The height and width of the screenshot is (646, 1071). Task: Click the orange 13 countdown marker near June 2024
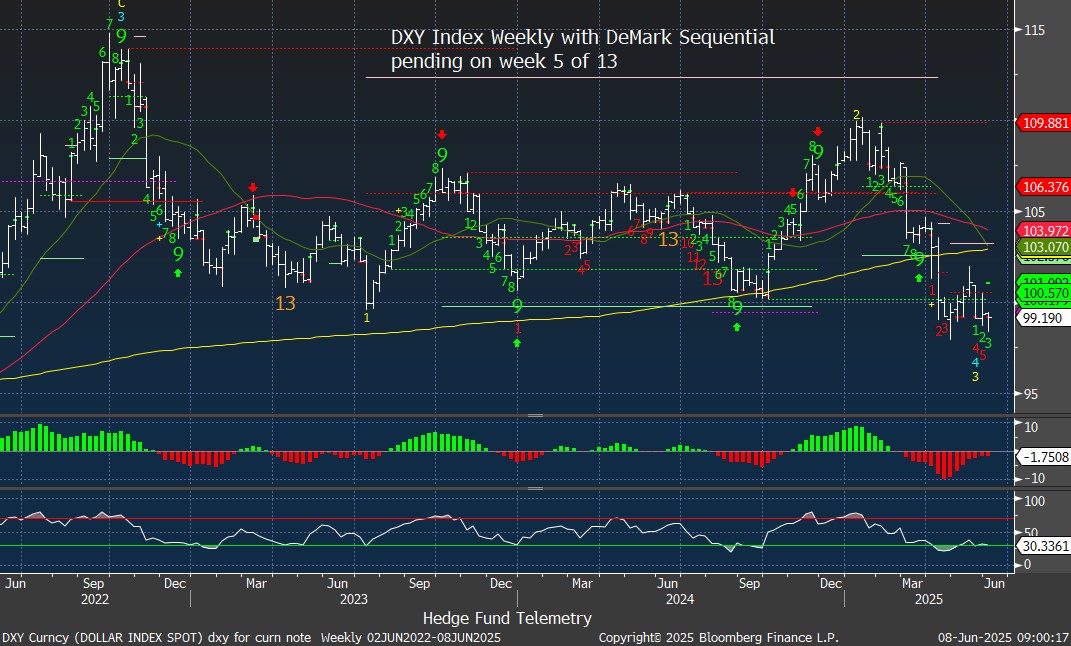point(668,240)
